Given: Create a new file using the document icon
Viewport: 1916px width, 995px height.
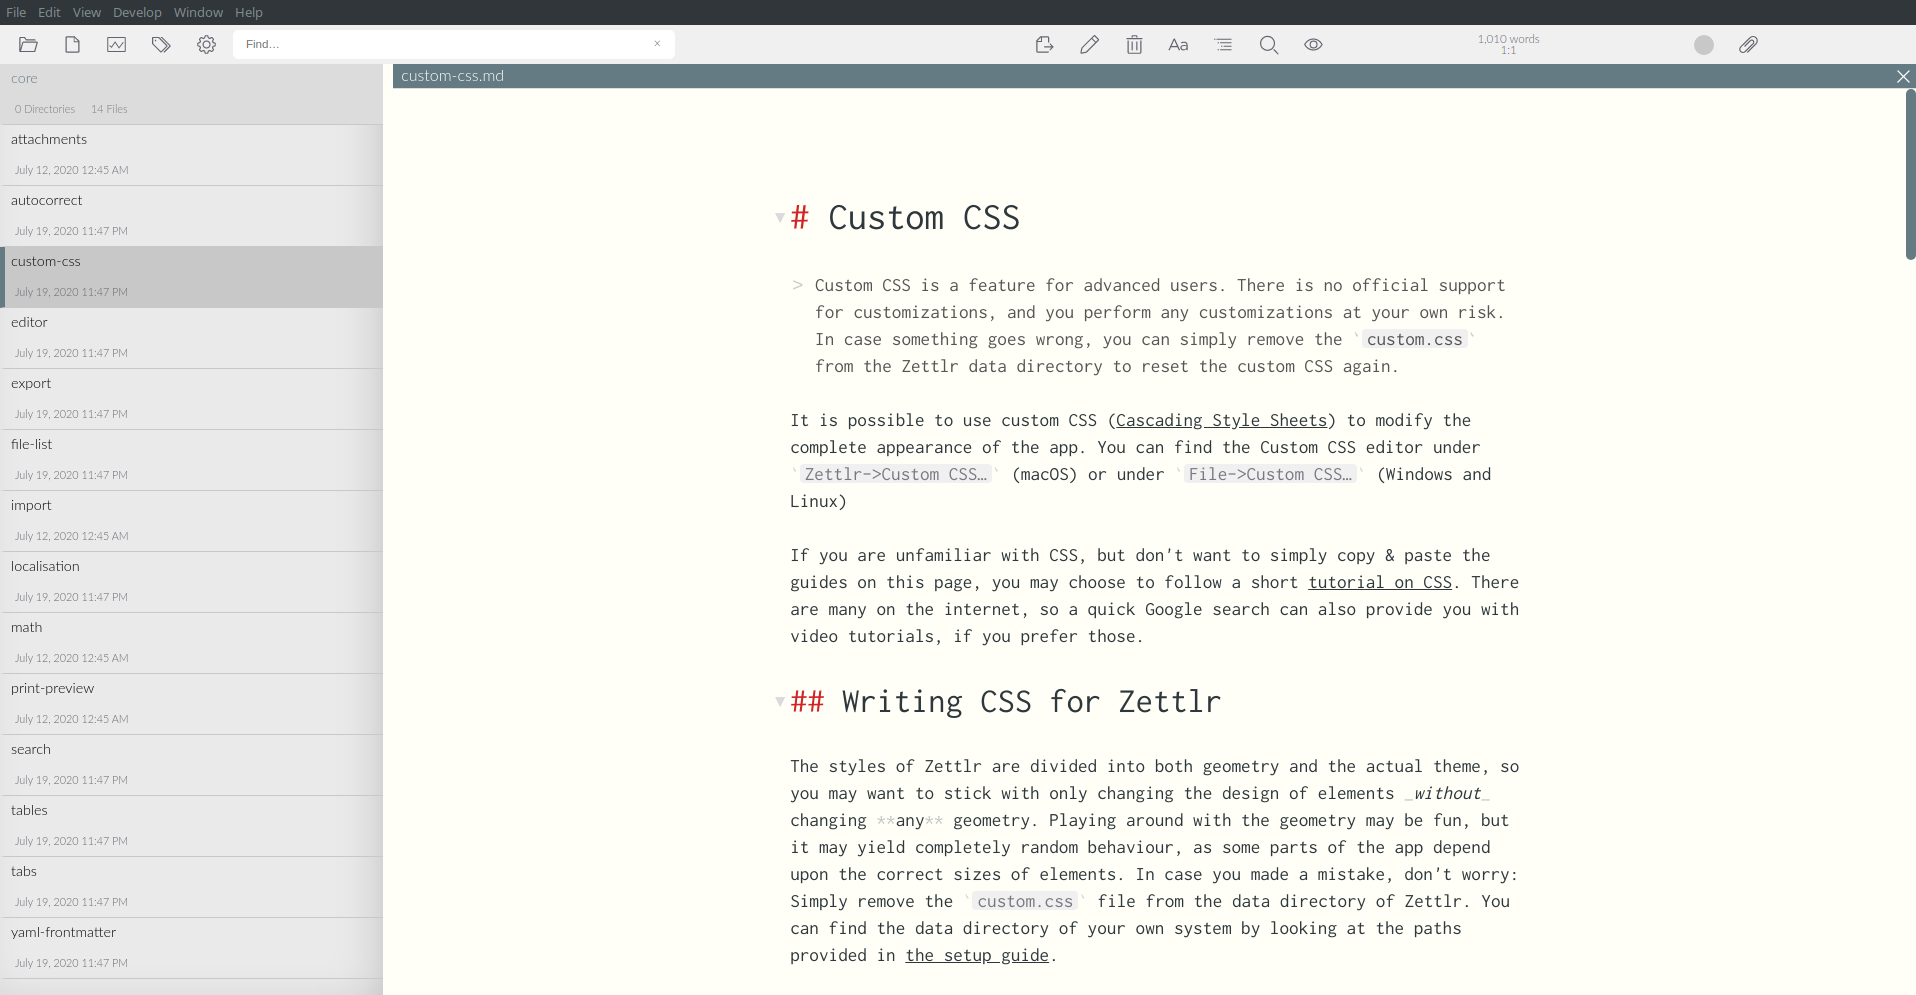Looking at the screenshot, I should [72, 45].
